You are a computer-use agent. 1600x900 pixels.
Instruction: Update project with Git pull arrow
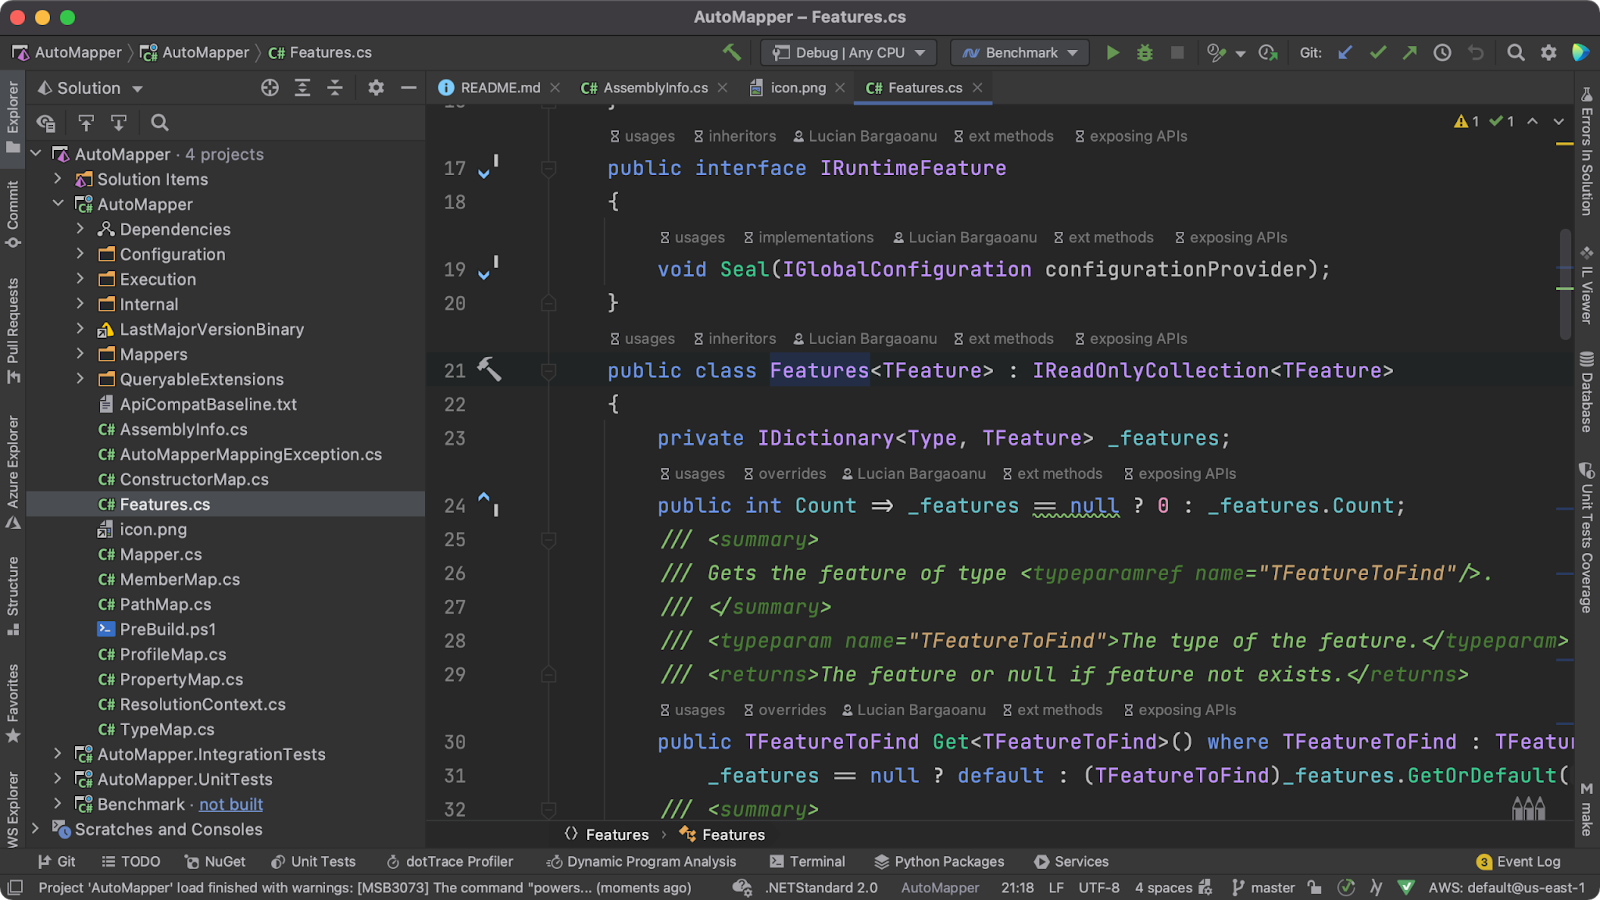[1345, 52]
